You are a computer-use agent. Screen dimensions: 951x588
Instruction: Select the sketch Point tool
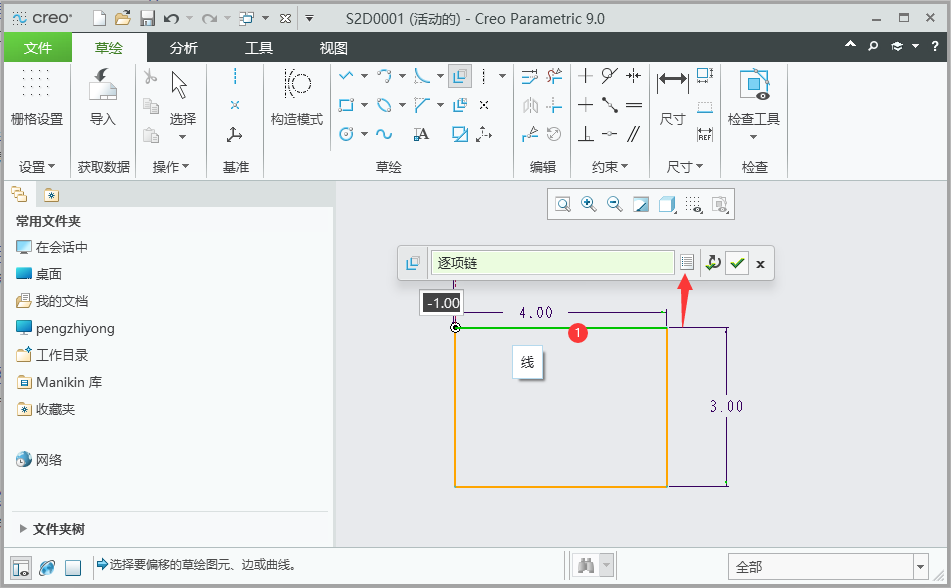[x=484, y=105]
